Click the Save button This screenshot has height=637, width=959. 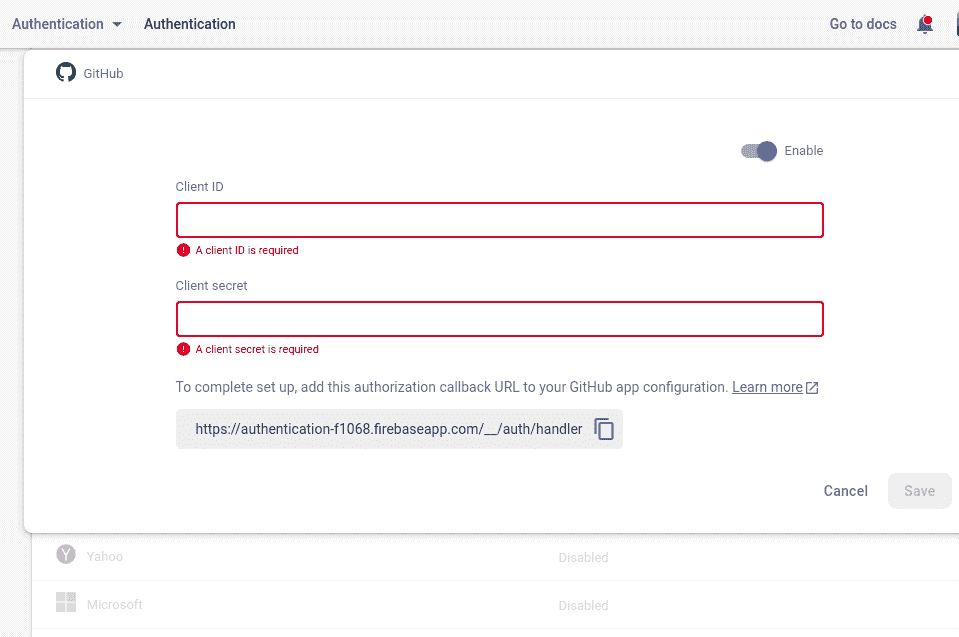pos(919,491)
